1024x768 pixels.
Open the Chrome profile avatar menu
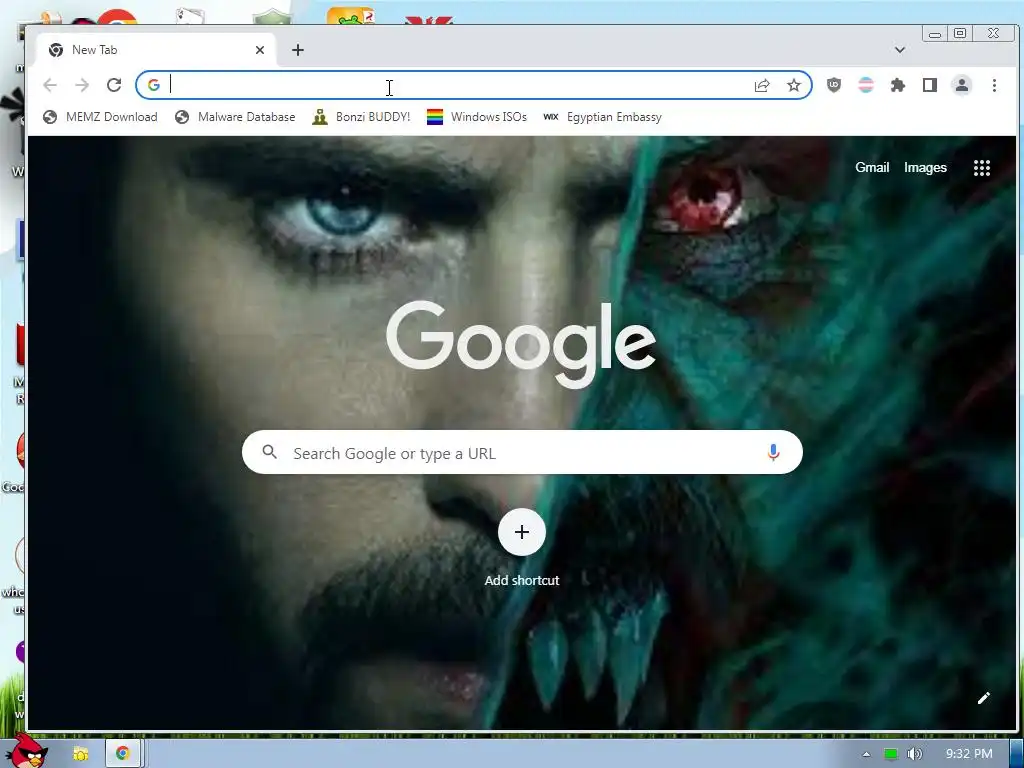coord(962,85)
